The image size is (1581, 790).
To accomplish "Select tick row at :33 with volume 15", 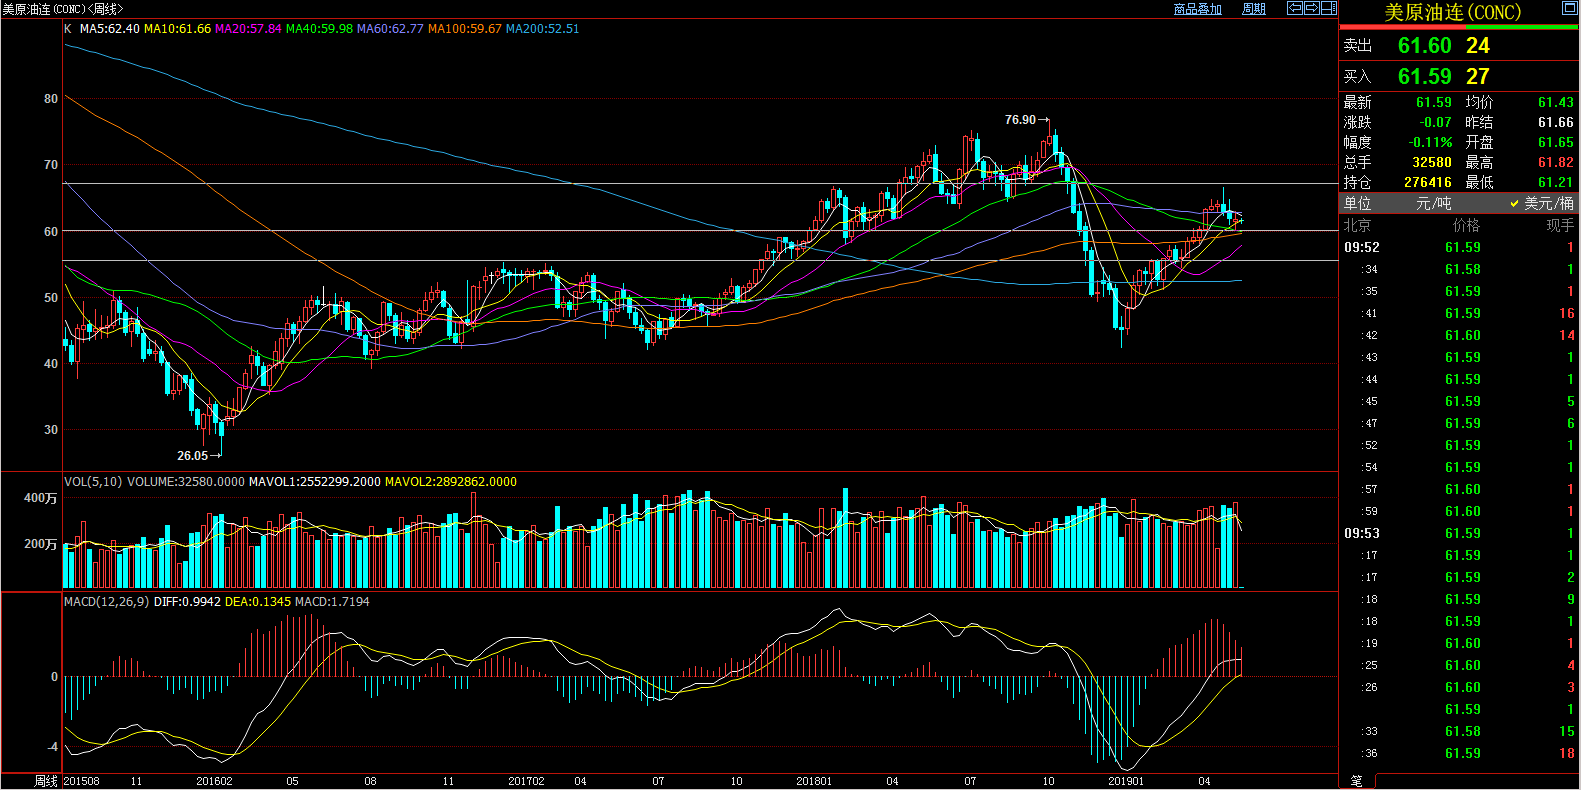I will 1459,731.
